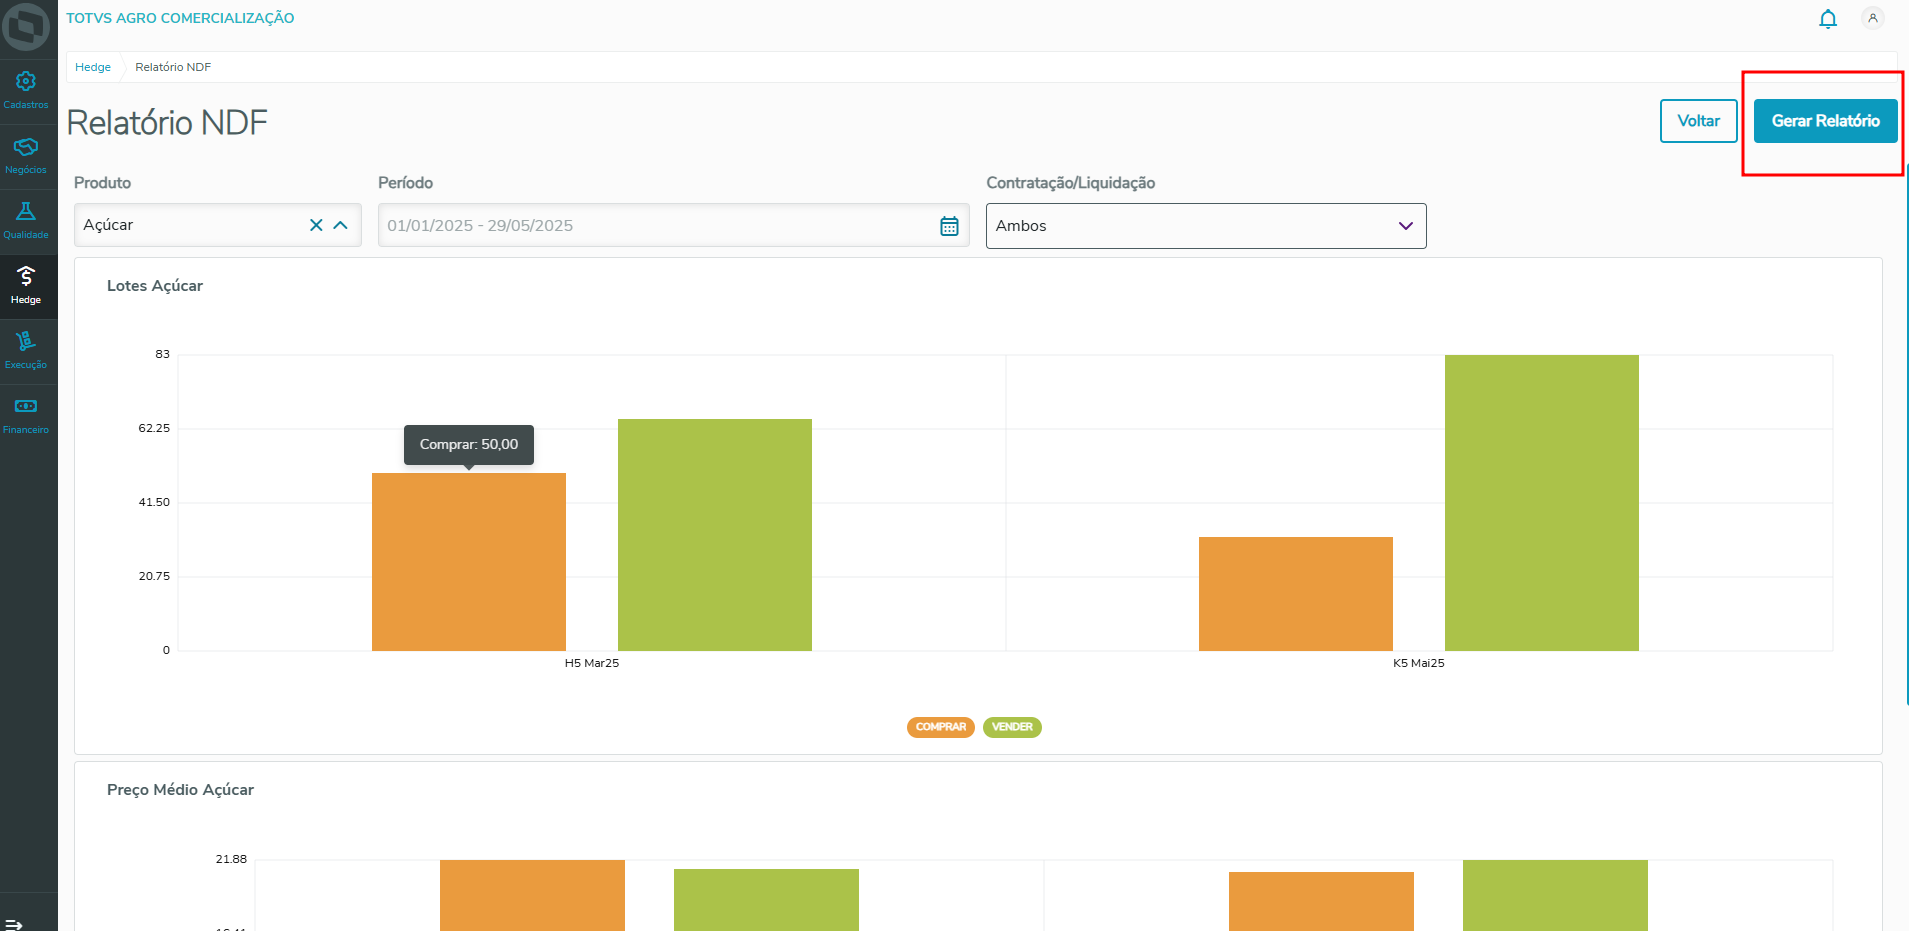Click the Relatório NDF page heading

pyautogui.click(x=167, y=123)
